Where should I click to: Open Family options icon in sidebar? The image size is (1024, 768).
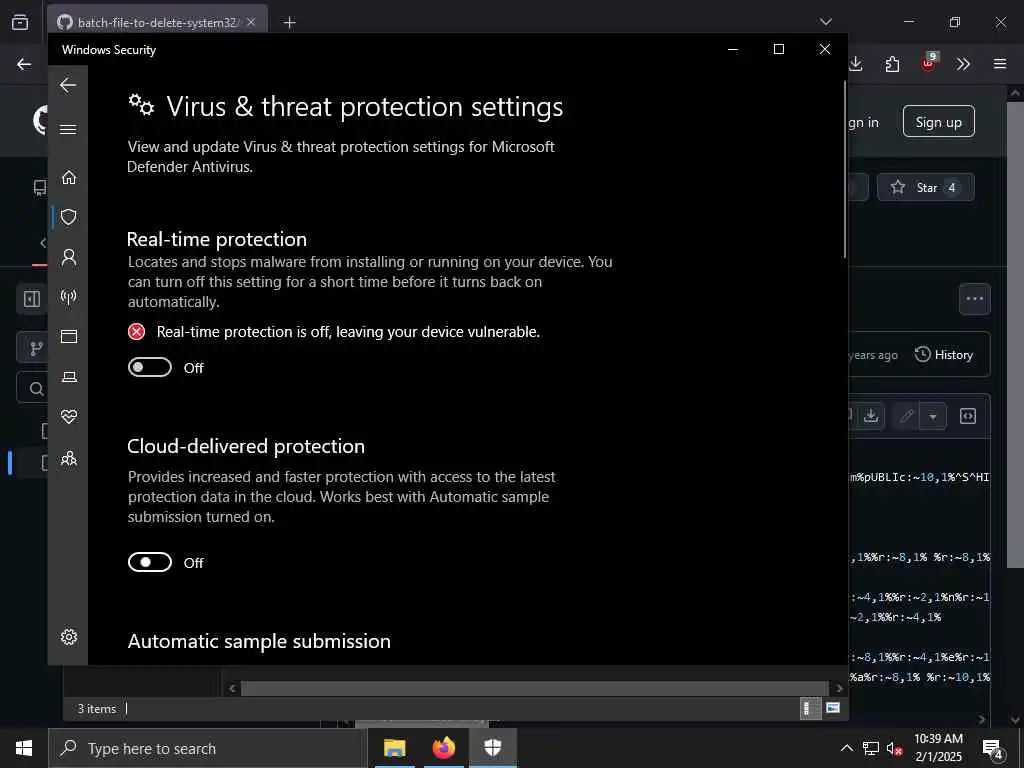[x=69, y=458]
